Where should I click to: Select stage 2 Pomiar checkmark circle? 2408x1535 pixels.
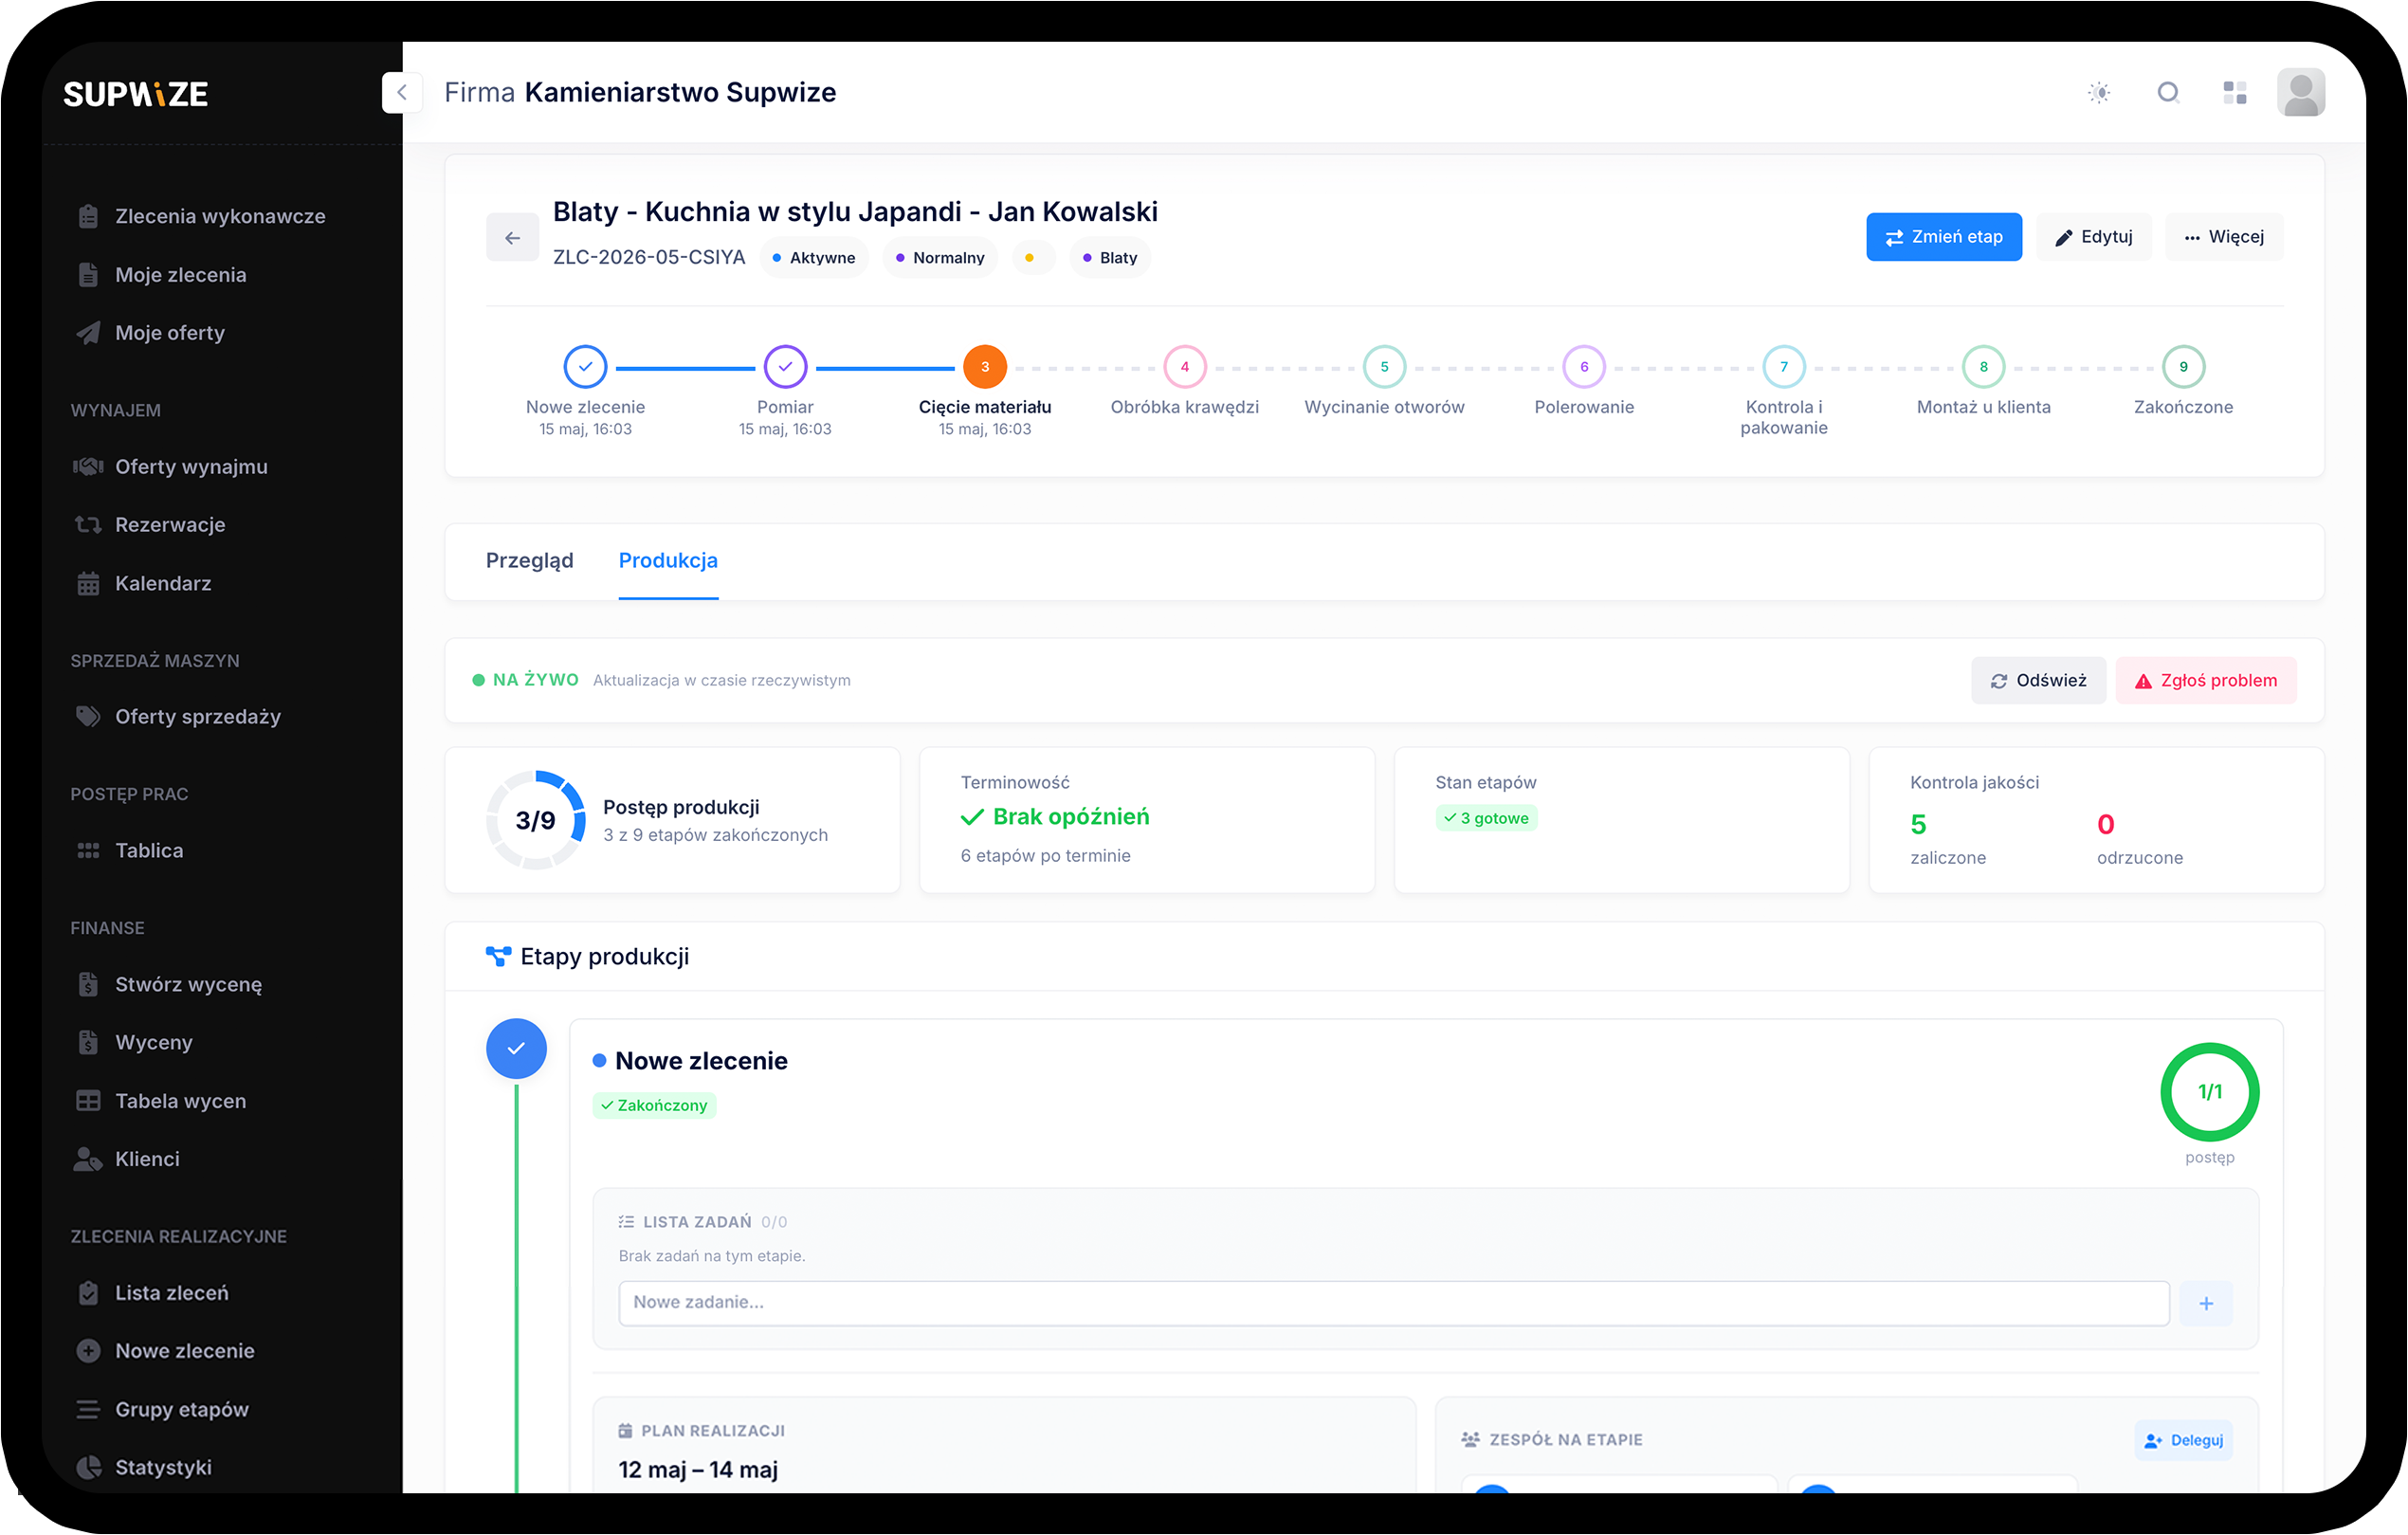[x=785, y=367]
